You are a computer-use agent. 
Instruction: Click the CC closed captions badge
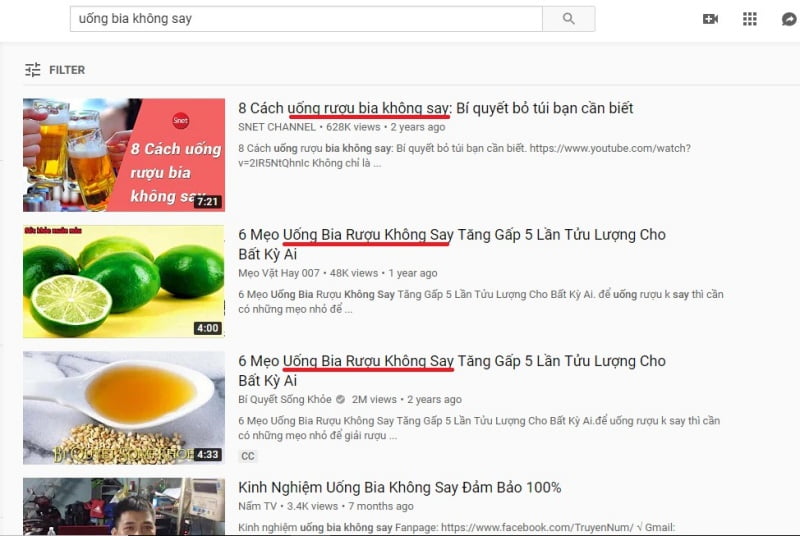248,456
